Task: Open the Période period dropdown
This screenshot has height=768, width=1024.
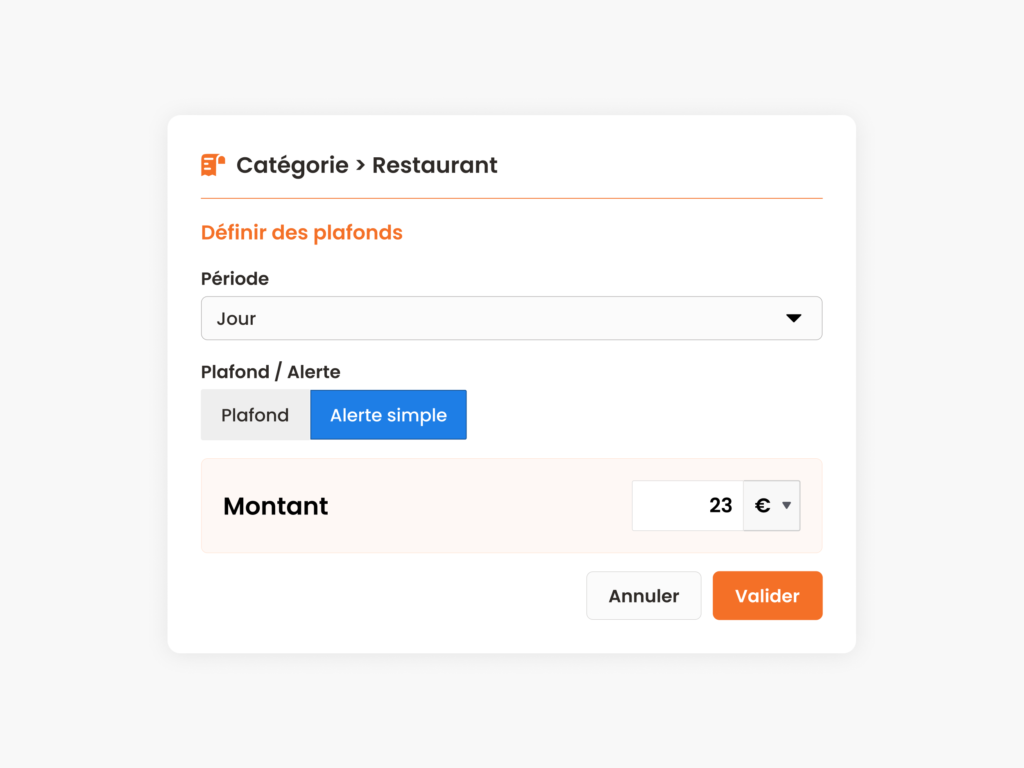Action: (x=511, y=318)
